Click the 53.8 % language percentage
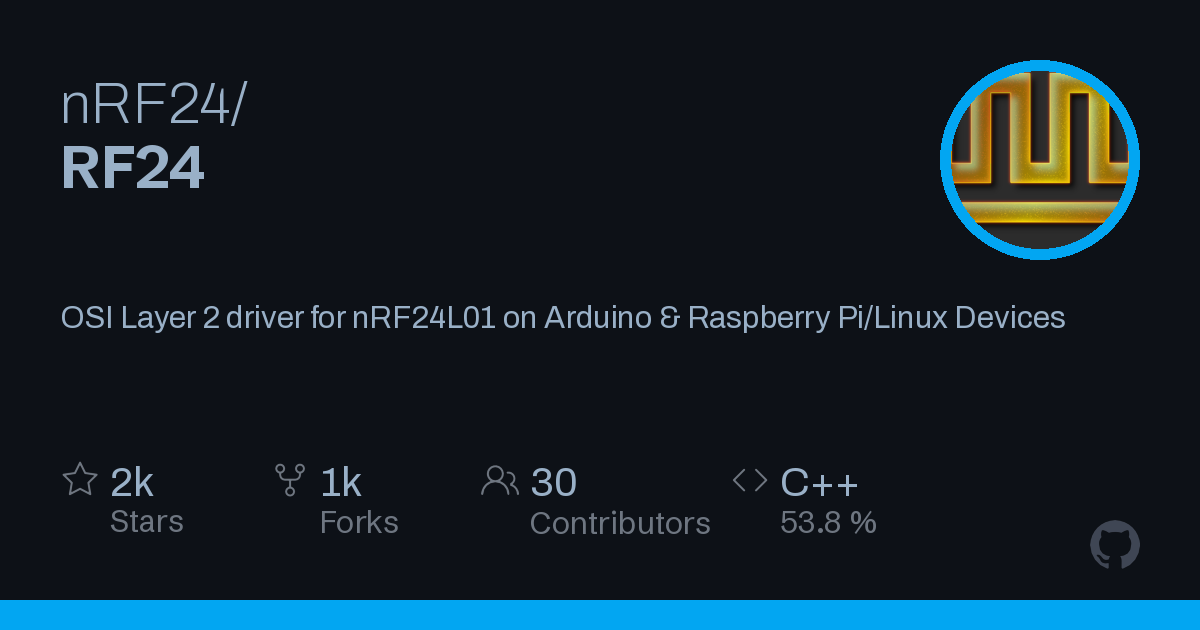1200x630 pixels. point(828,522)
